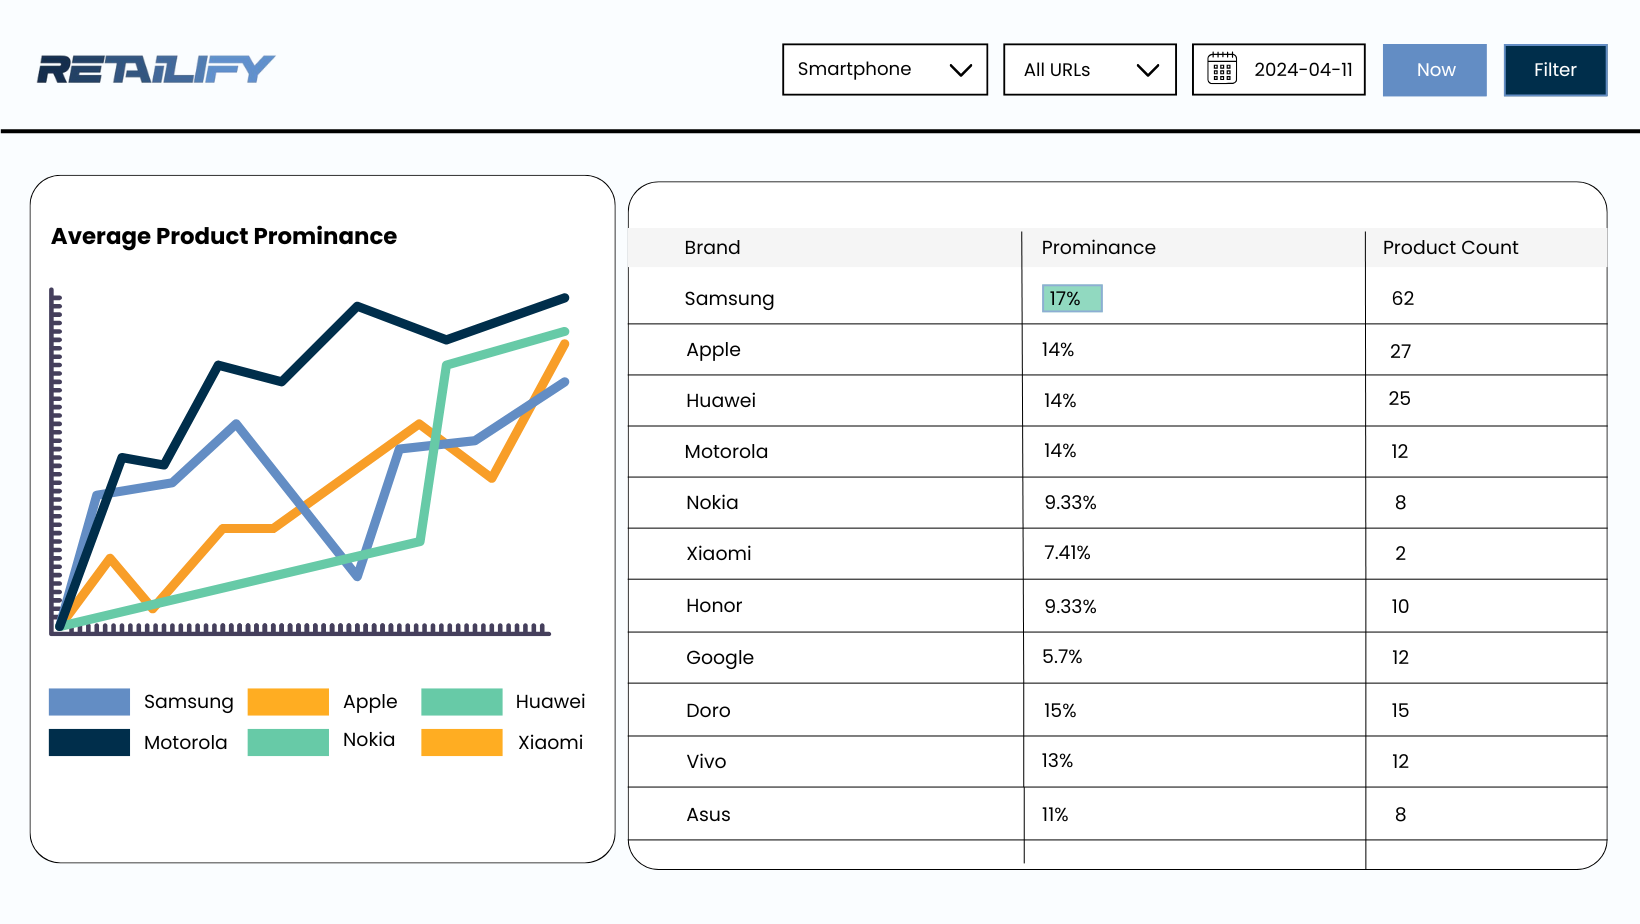Click the Motorola legend color swatch icon

pos(89,742)
